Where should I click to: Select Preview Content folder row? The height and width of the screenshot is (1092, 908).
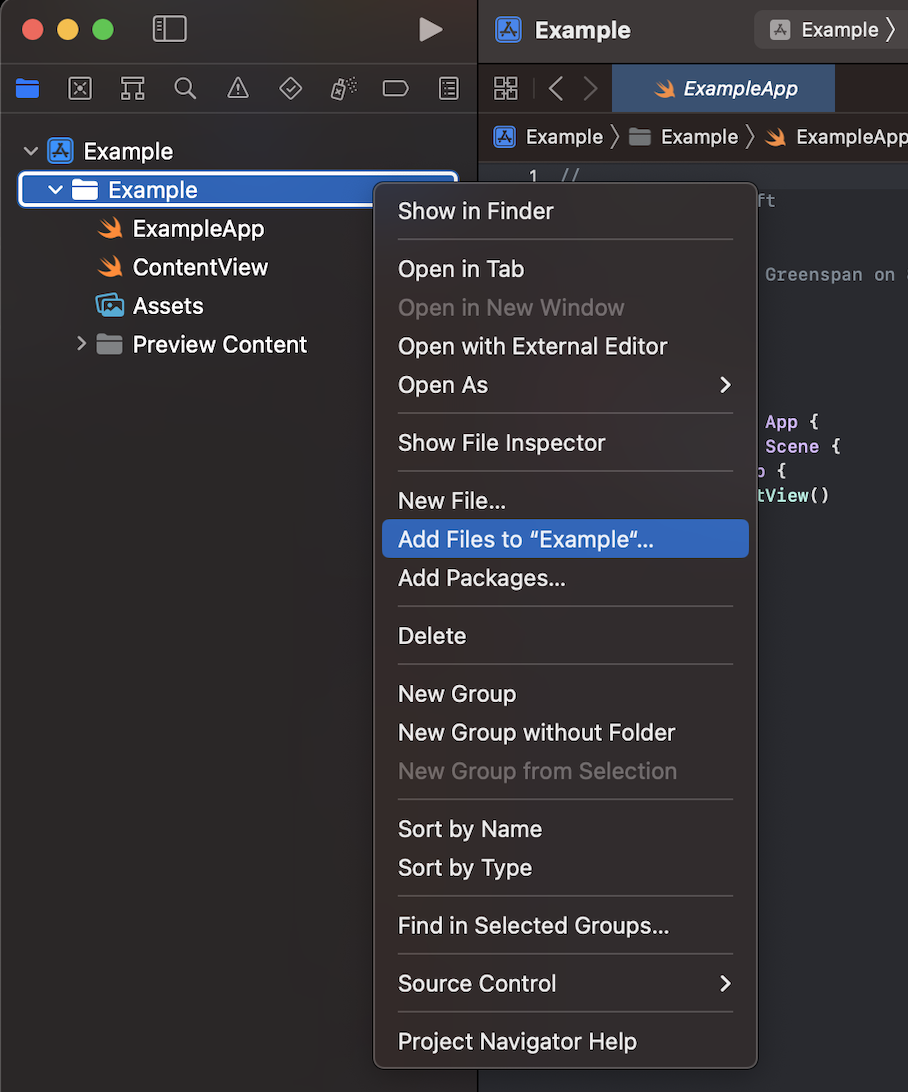pos(202,345)
